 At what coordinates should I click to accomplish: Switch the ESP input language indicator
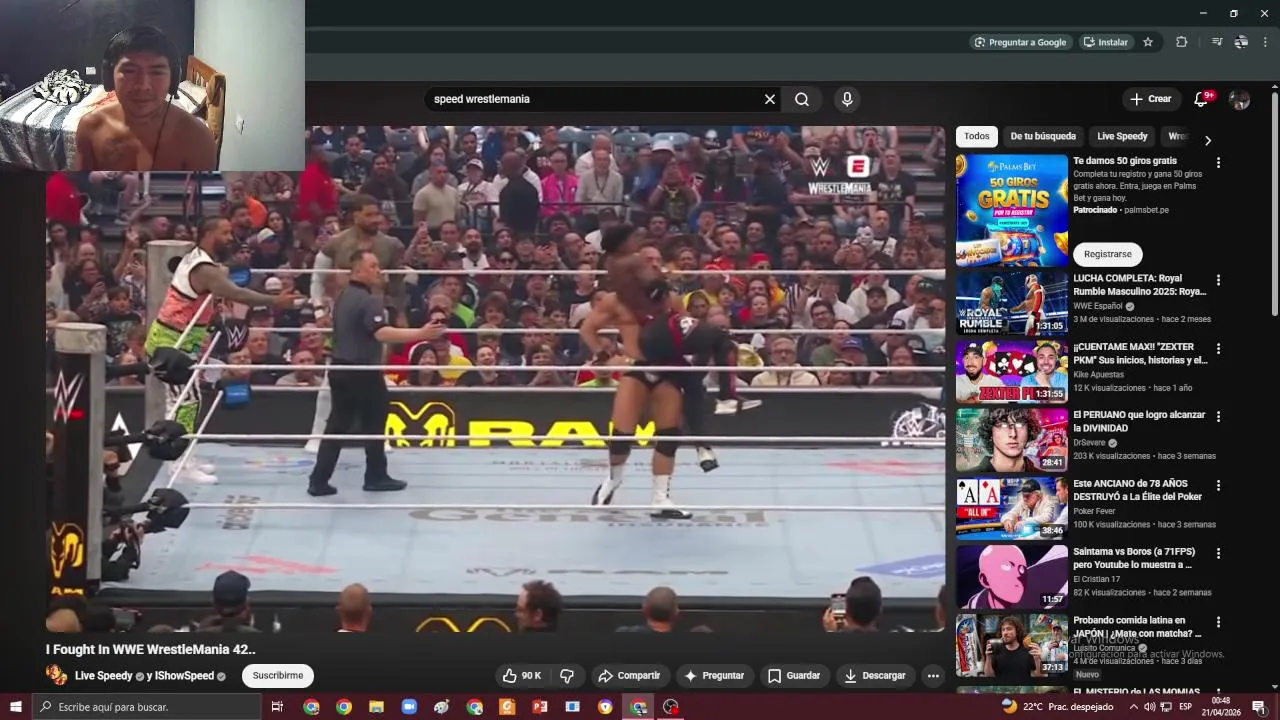[1186, 707]
